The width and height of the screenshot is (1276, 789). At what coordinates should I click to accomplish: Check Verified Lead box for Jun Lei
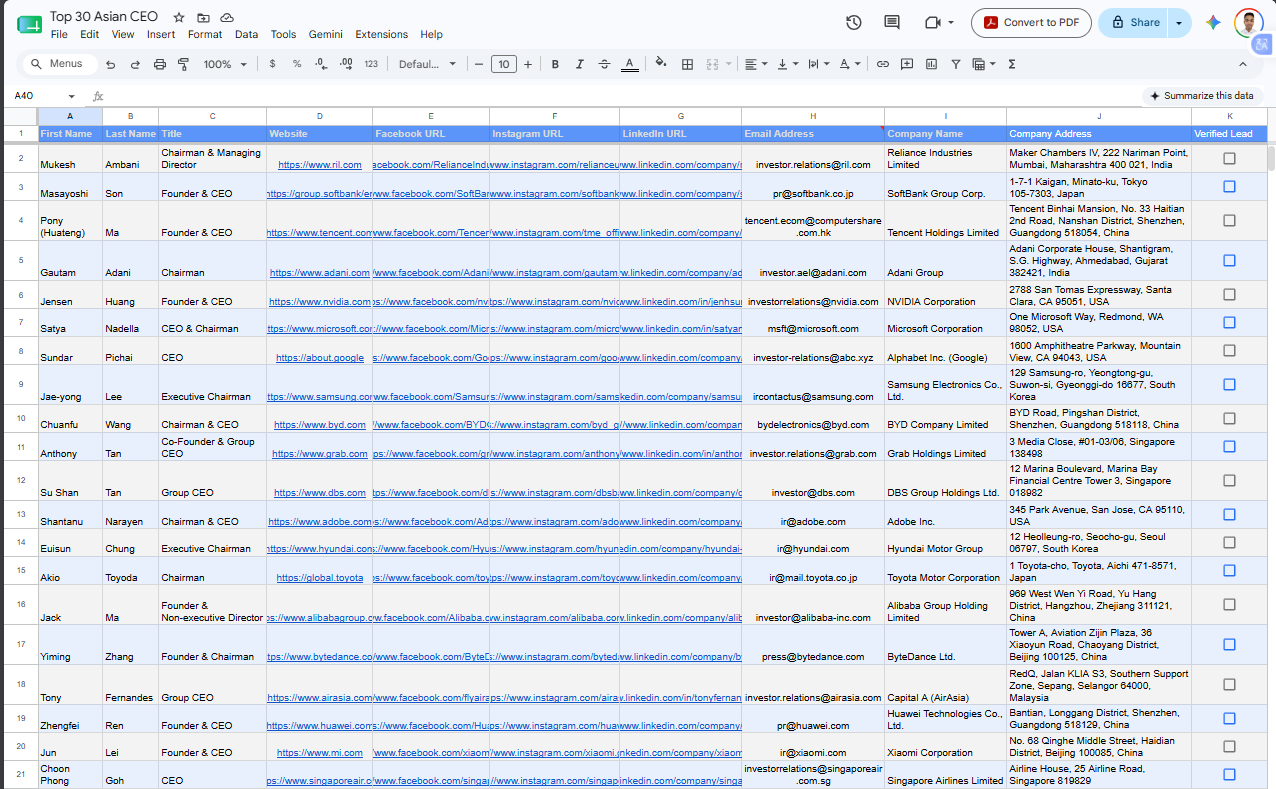1229,746
